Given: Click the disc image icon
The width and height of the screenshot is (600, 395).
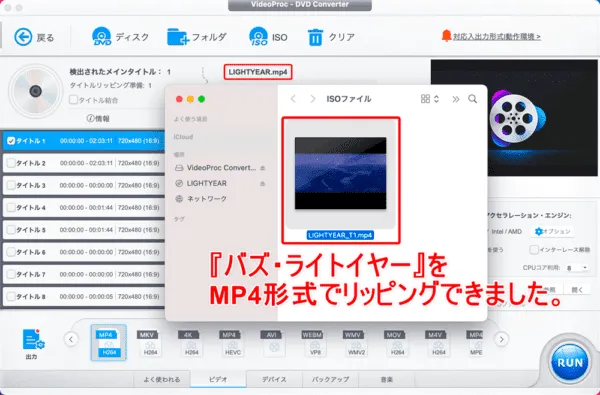Looking at the screenshot, I should pyautogui.click(x=36, y=91).
